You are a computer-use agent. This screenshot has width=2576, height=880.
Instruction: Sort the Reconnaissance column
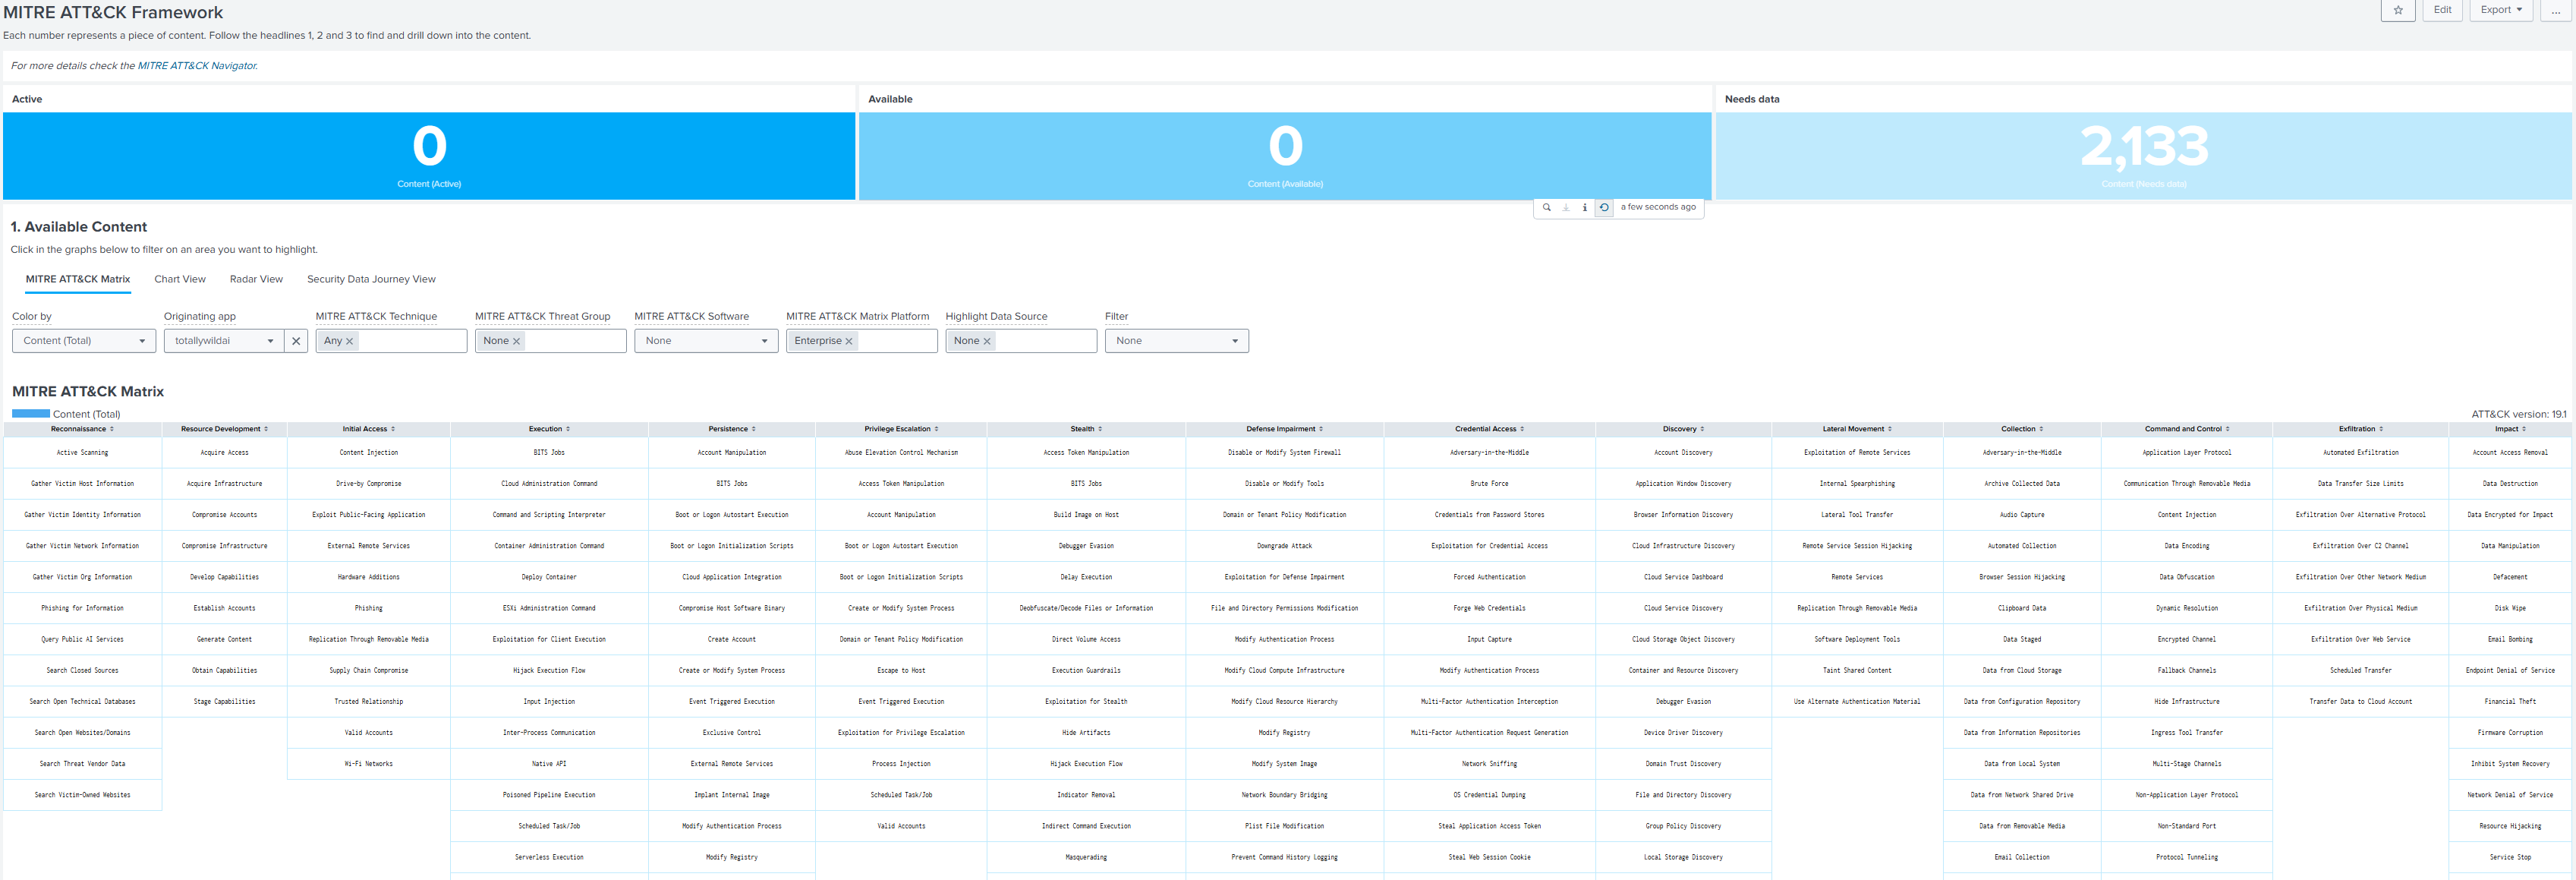112,429
